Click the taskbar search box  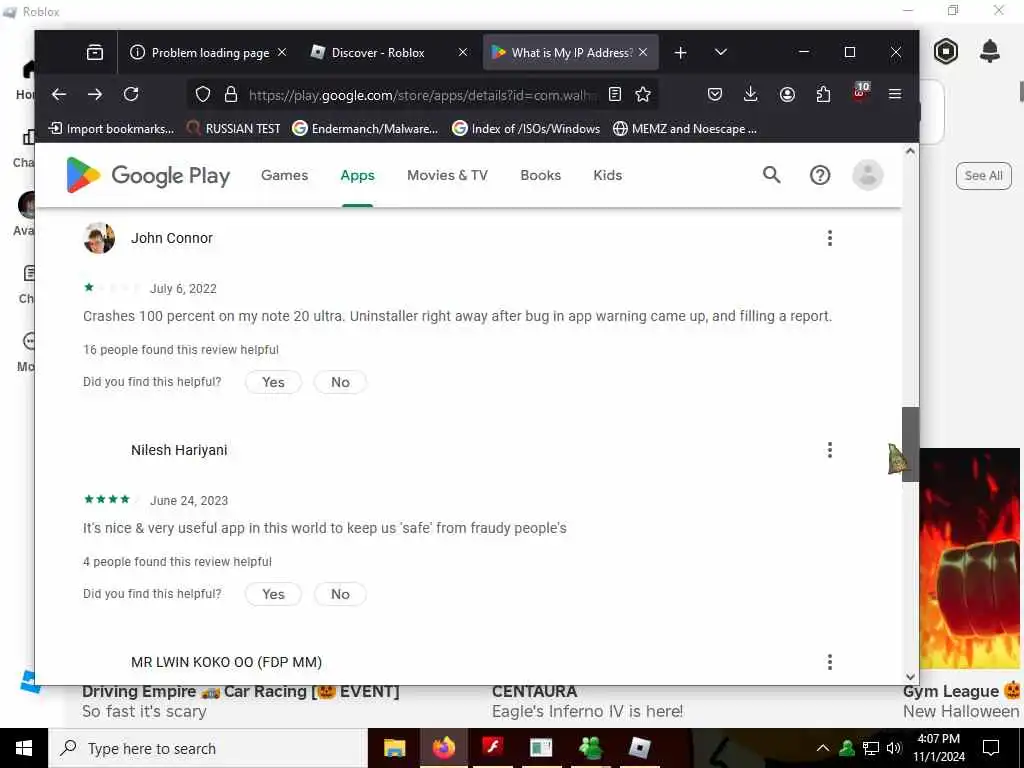208,748
